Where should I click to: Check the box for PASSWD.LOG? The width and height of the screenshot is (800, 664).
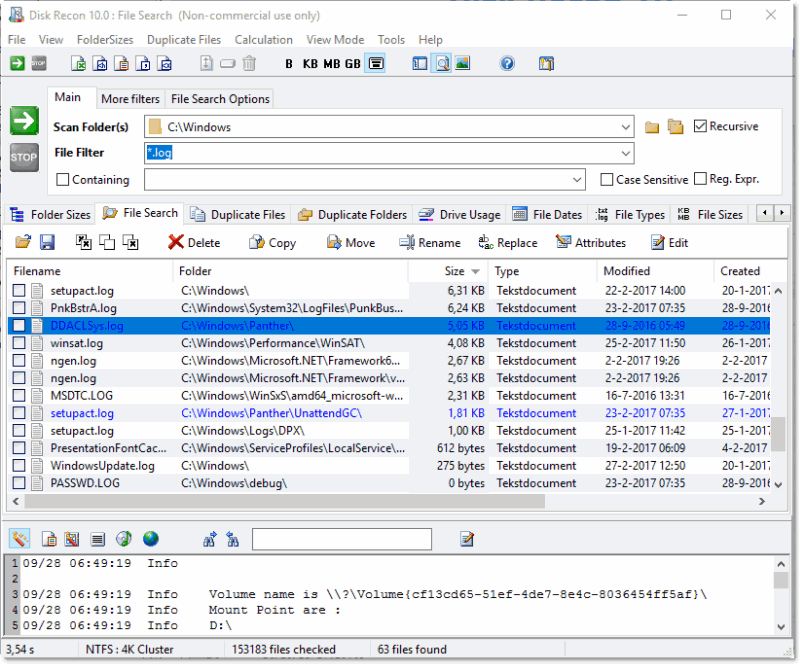pyautogui.click(x=19, y=483)
